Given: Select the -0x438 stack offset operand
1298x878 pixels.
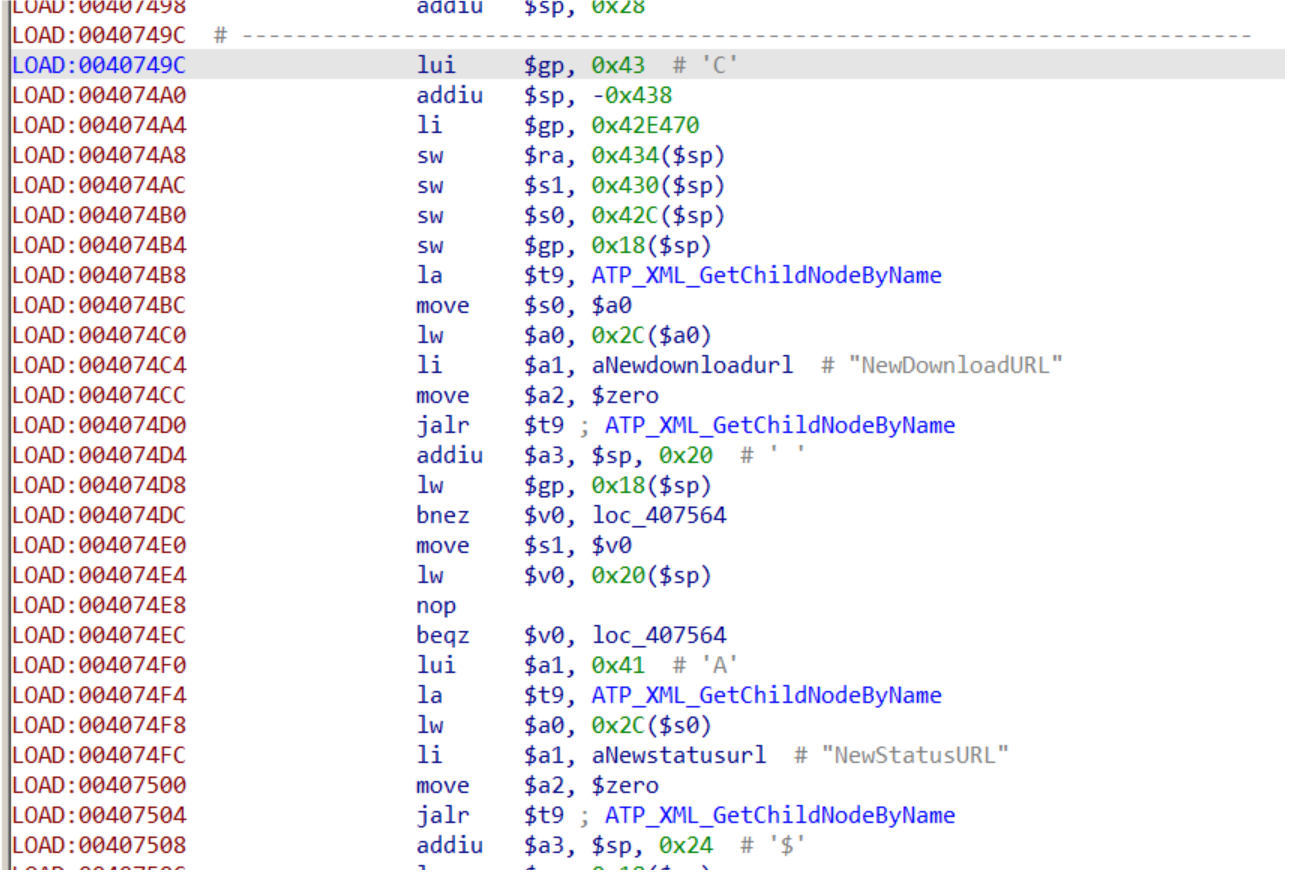Looking at the screenshot, I should point(632,95).
